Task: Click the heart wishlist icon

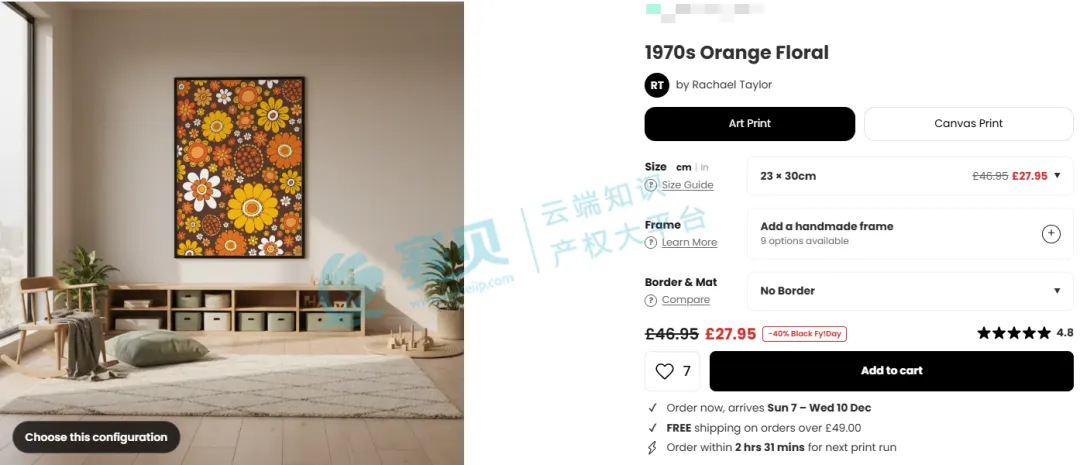Action: click(x=664, y=371)
